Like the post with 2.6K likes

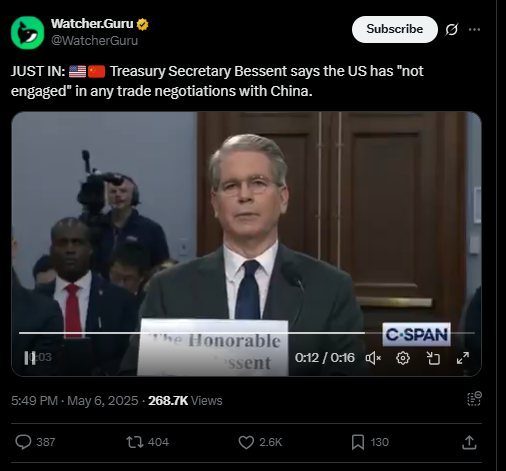(246, 442)
